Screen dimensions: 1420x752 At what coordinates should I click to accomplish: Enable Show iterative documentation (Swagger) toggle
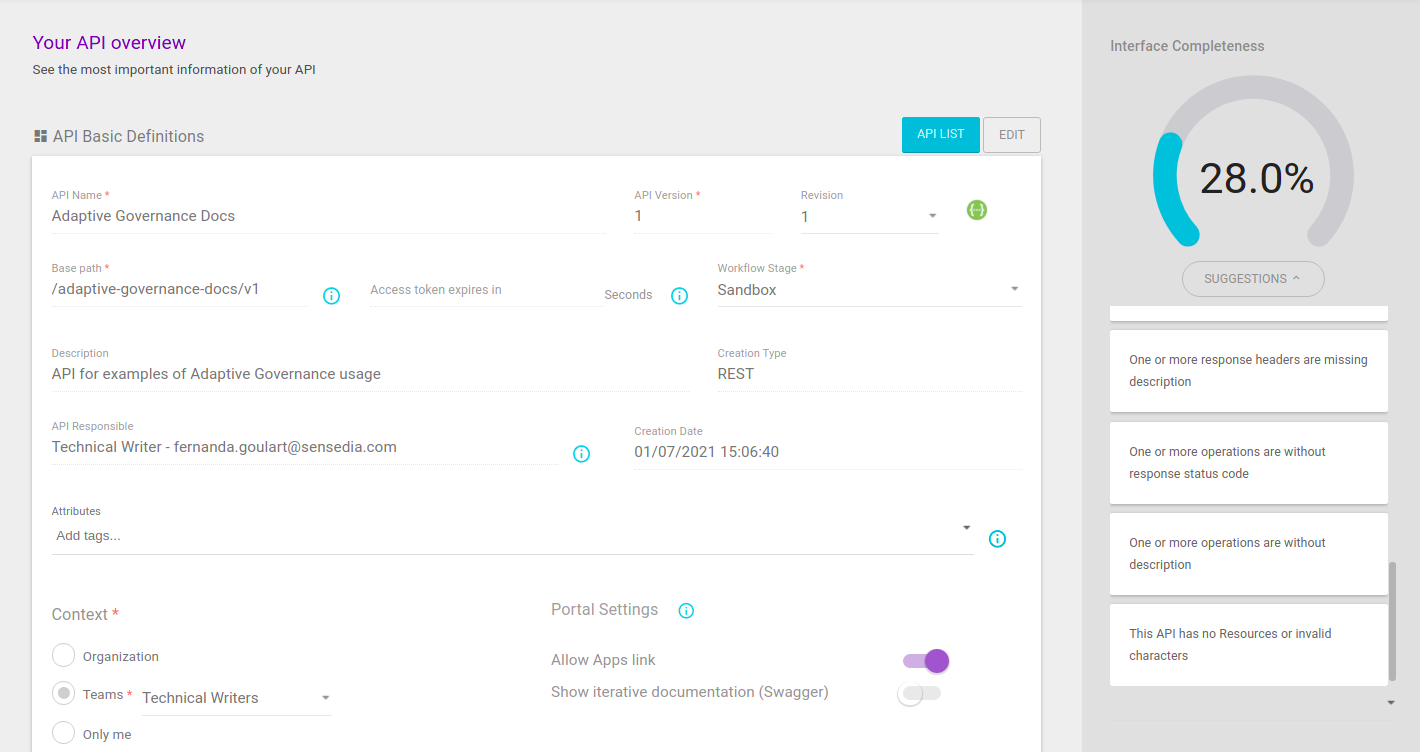point(919,693)
